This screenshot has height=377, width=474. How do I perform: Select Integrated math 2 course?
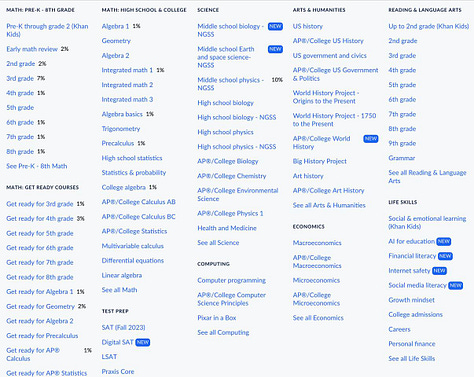click(x=127, y=85)
